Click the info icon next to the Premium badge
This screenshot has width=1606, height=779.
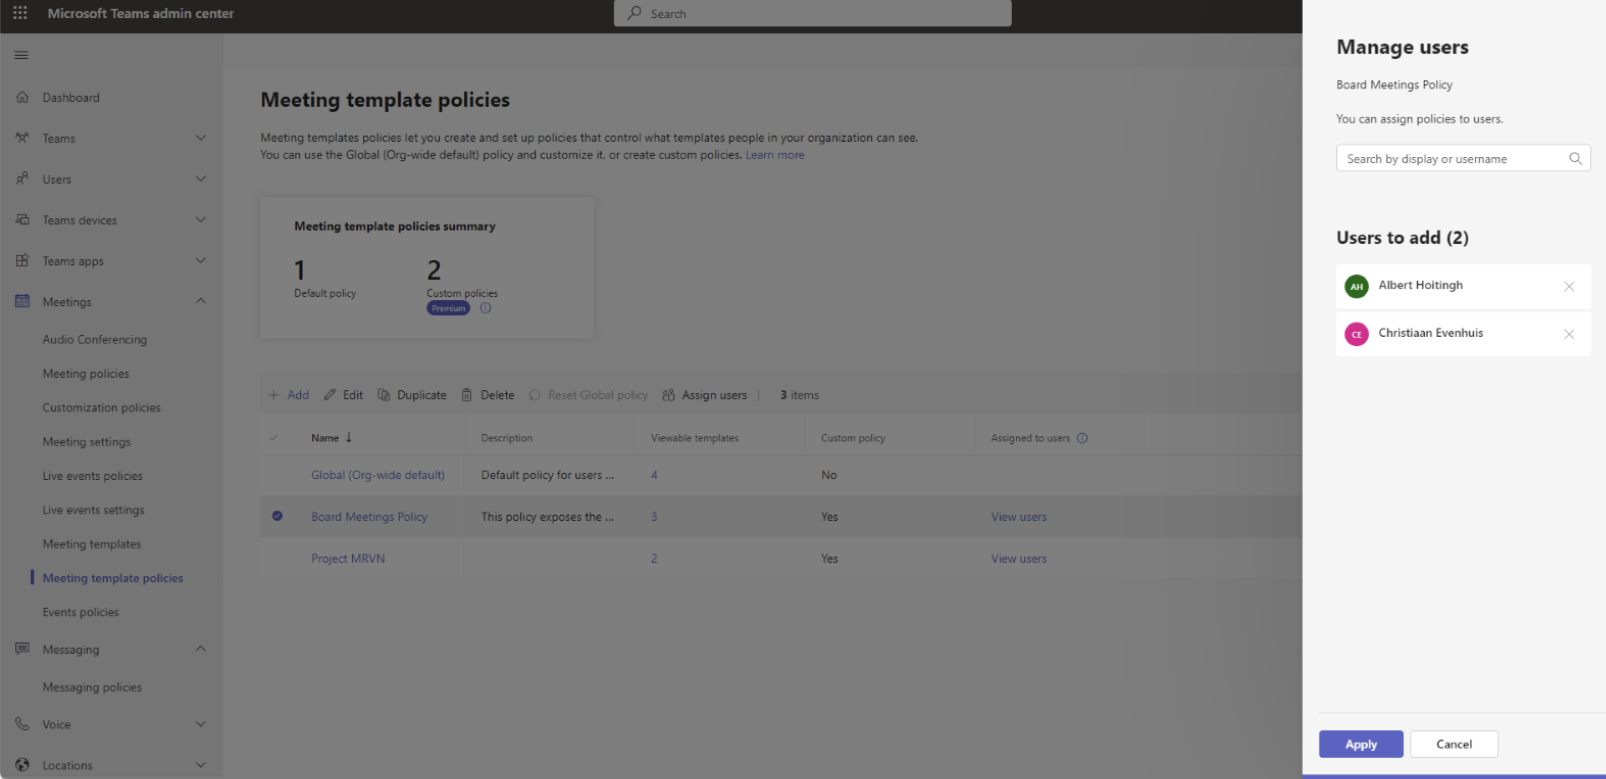point(485,308)
